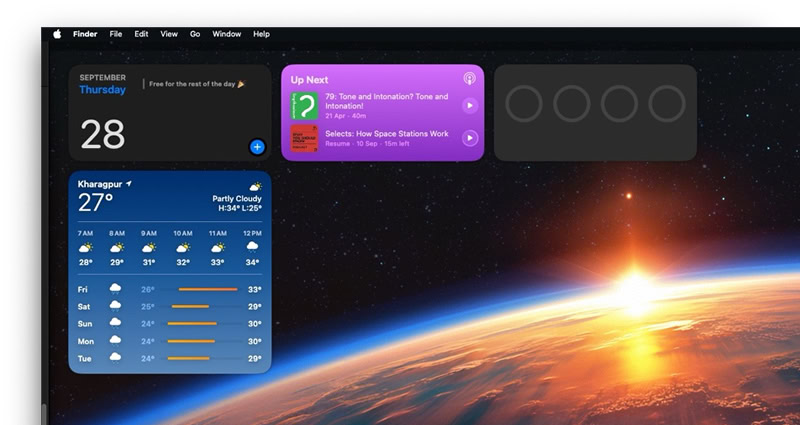Click the 9 AM weather icon
Screen dimensions: 800x425
(x=148, y=248)
